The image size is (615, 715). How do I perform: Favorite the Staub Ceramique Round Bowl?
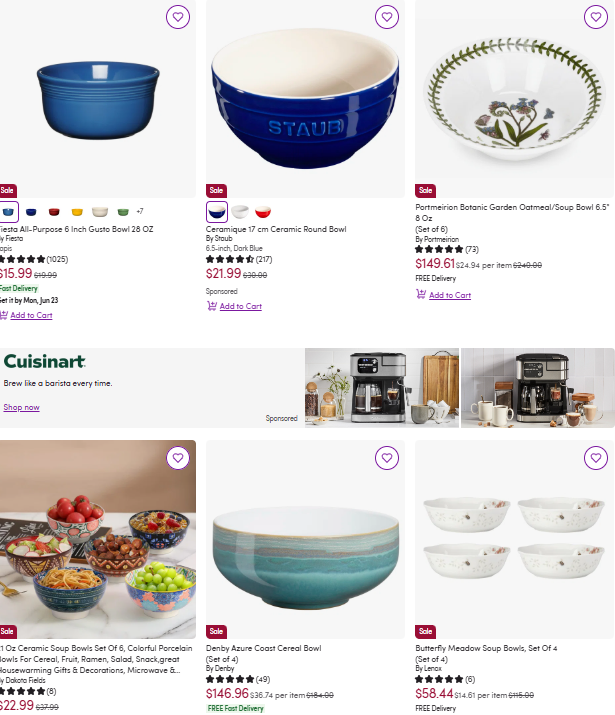[x=387, y=17]
